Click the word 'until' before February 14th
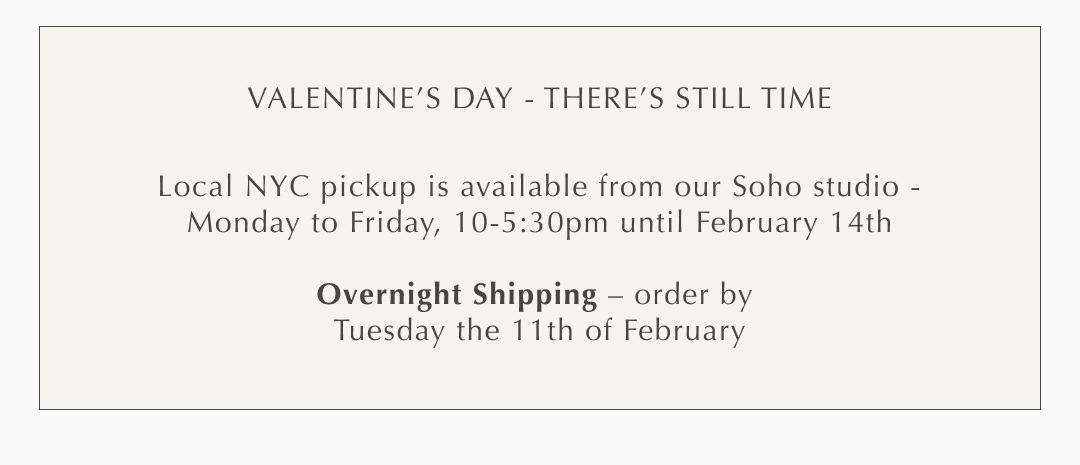Viewport: 1080px width, 465px height. (x=649, y=222)
